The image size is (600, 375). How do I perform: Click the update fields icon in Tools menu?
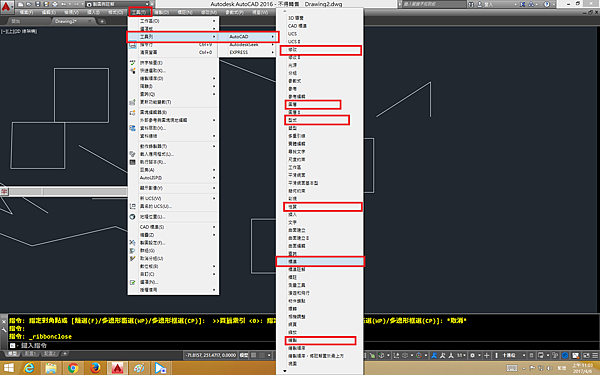(x=133, y=102)
